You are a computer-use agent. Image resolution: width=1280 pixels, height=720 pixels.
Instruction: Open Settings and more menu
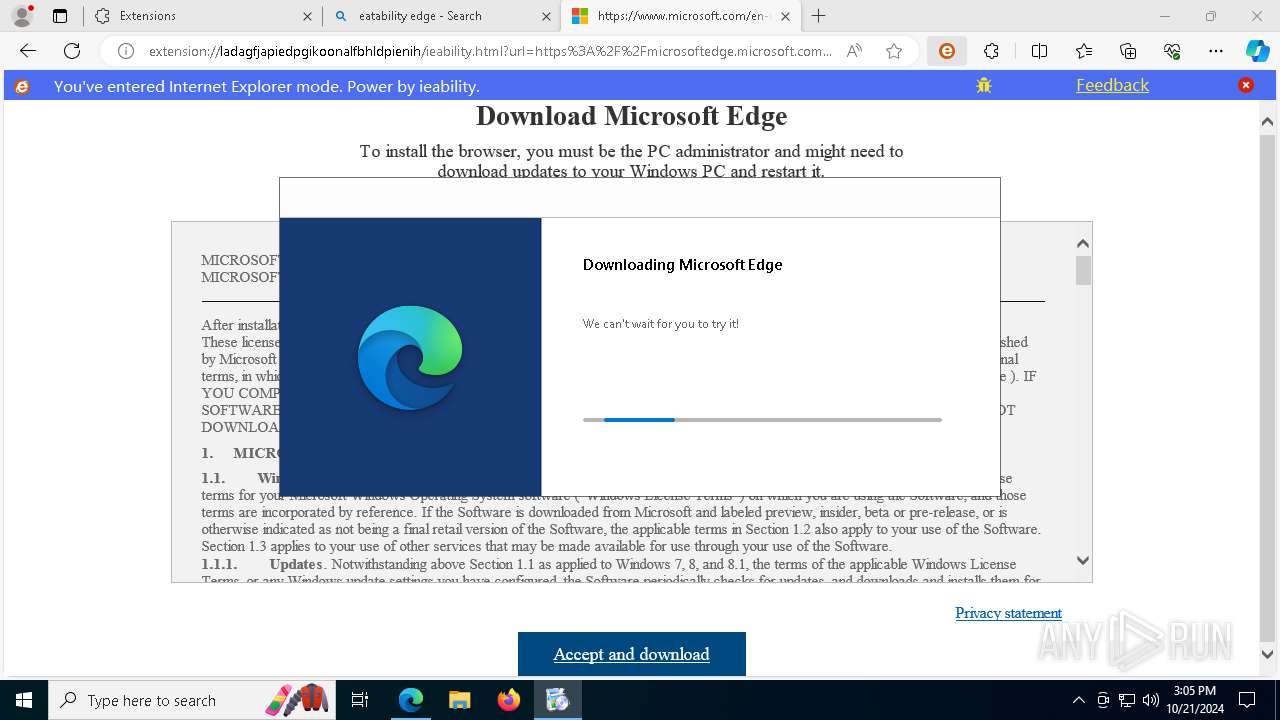click(x=1216, y=51)
